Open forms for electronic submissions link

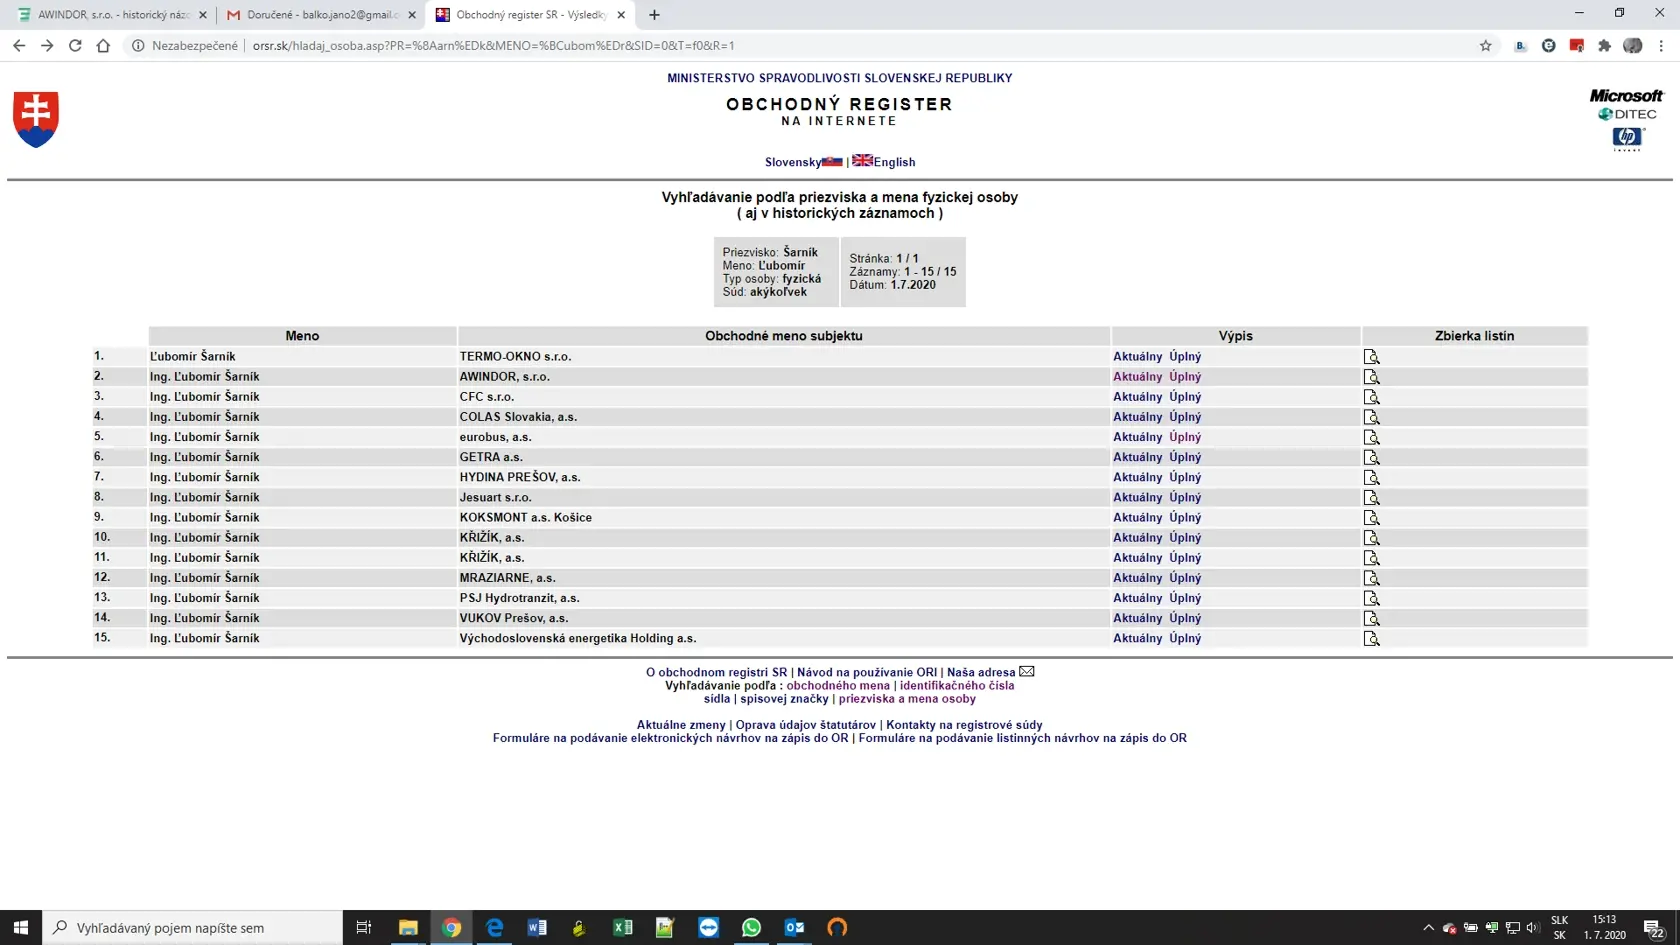pyautogui.click(x=670, y=738)
